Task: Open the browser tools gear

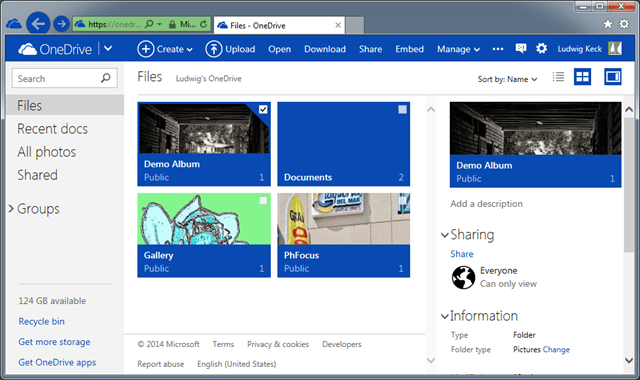Action: coord(624,24)
